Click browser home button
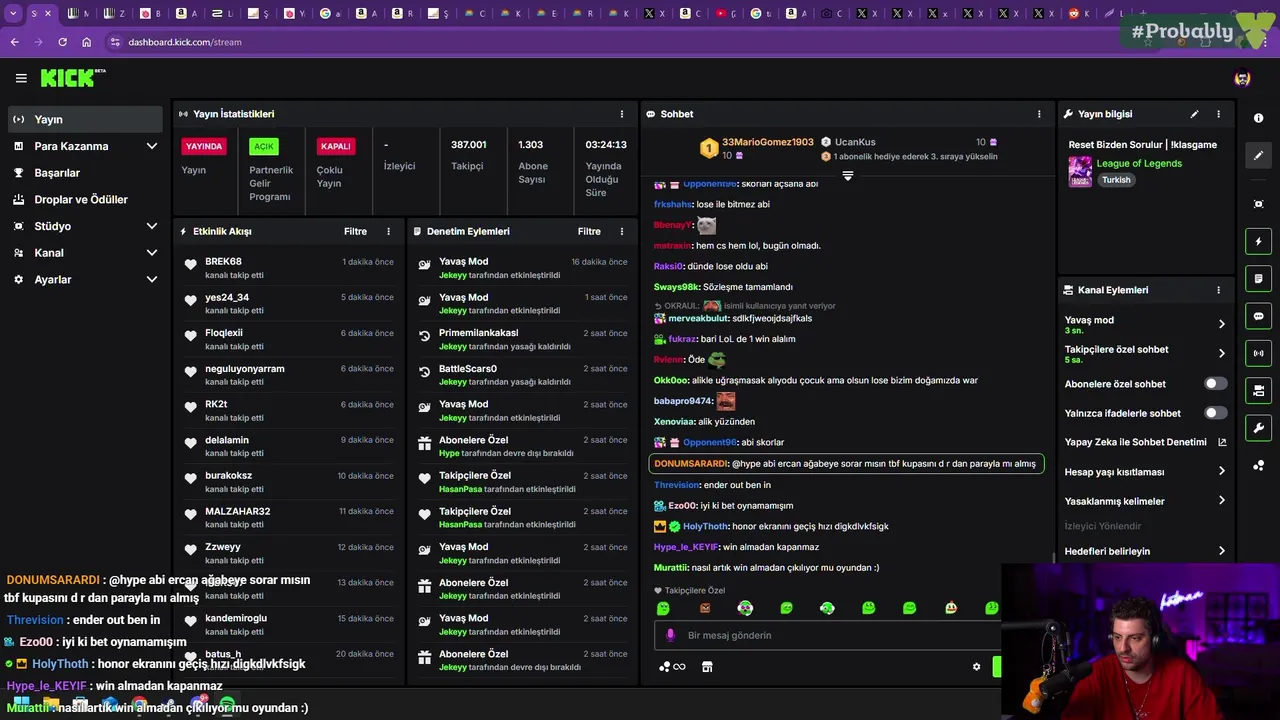 (x=86, y=42)
